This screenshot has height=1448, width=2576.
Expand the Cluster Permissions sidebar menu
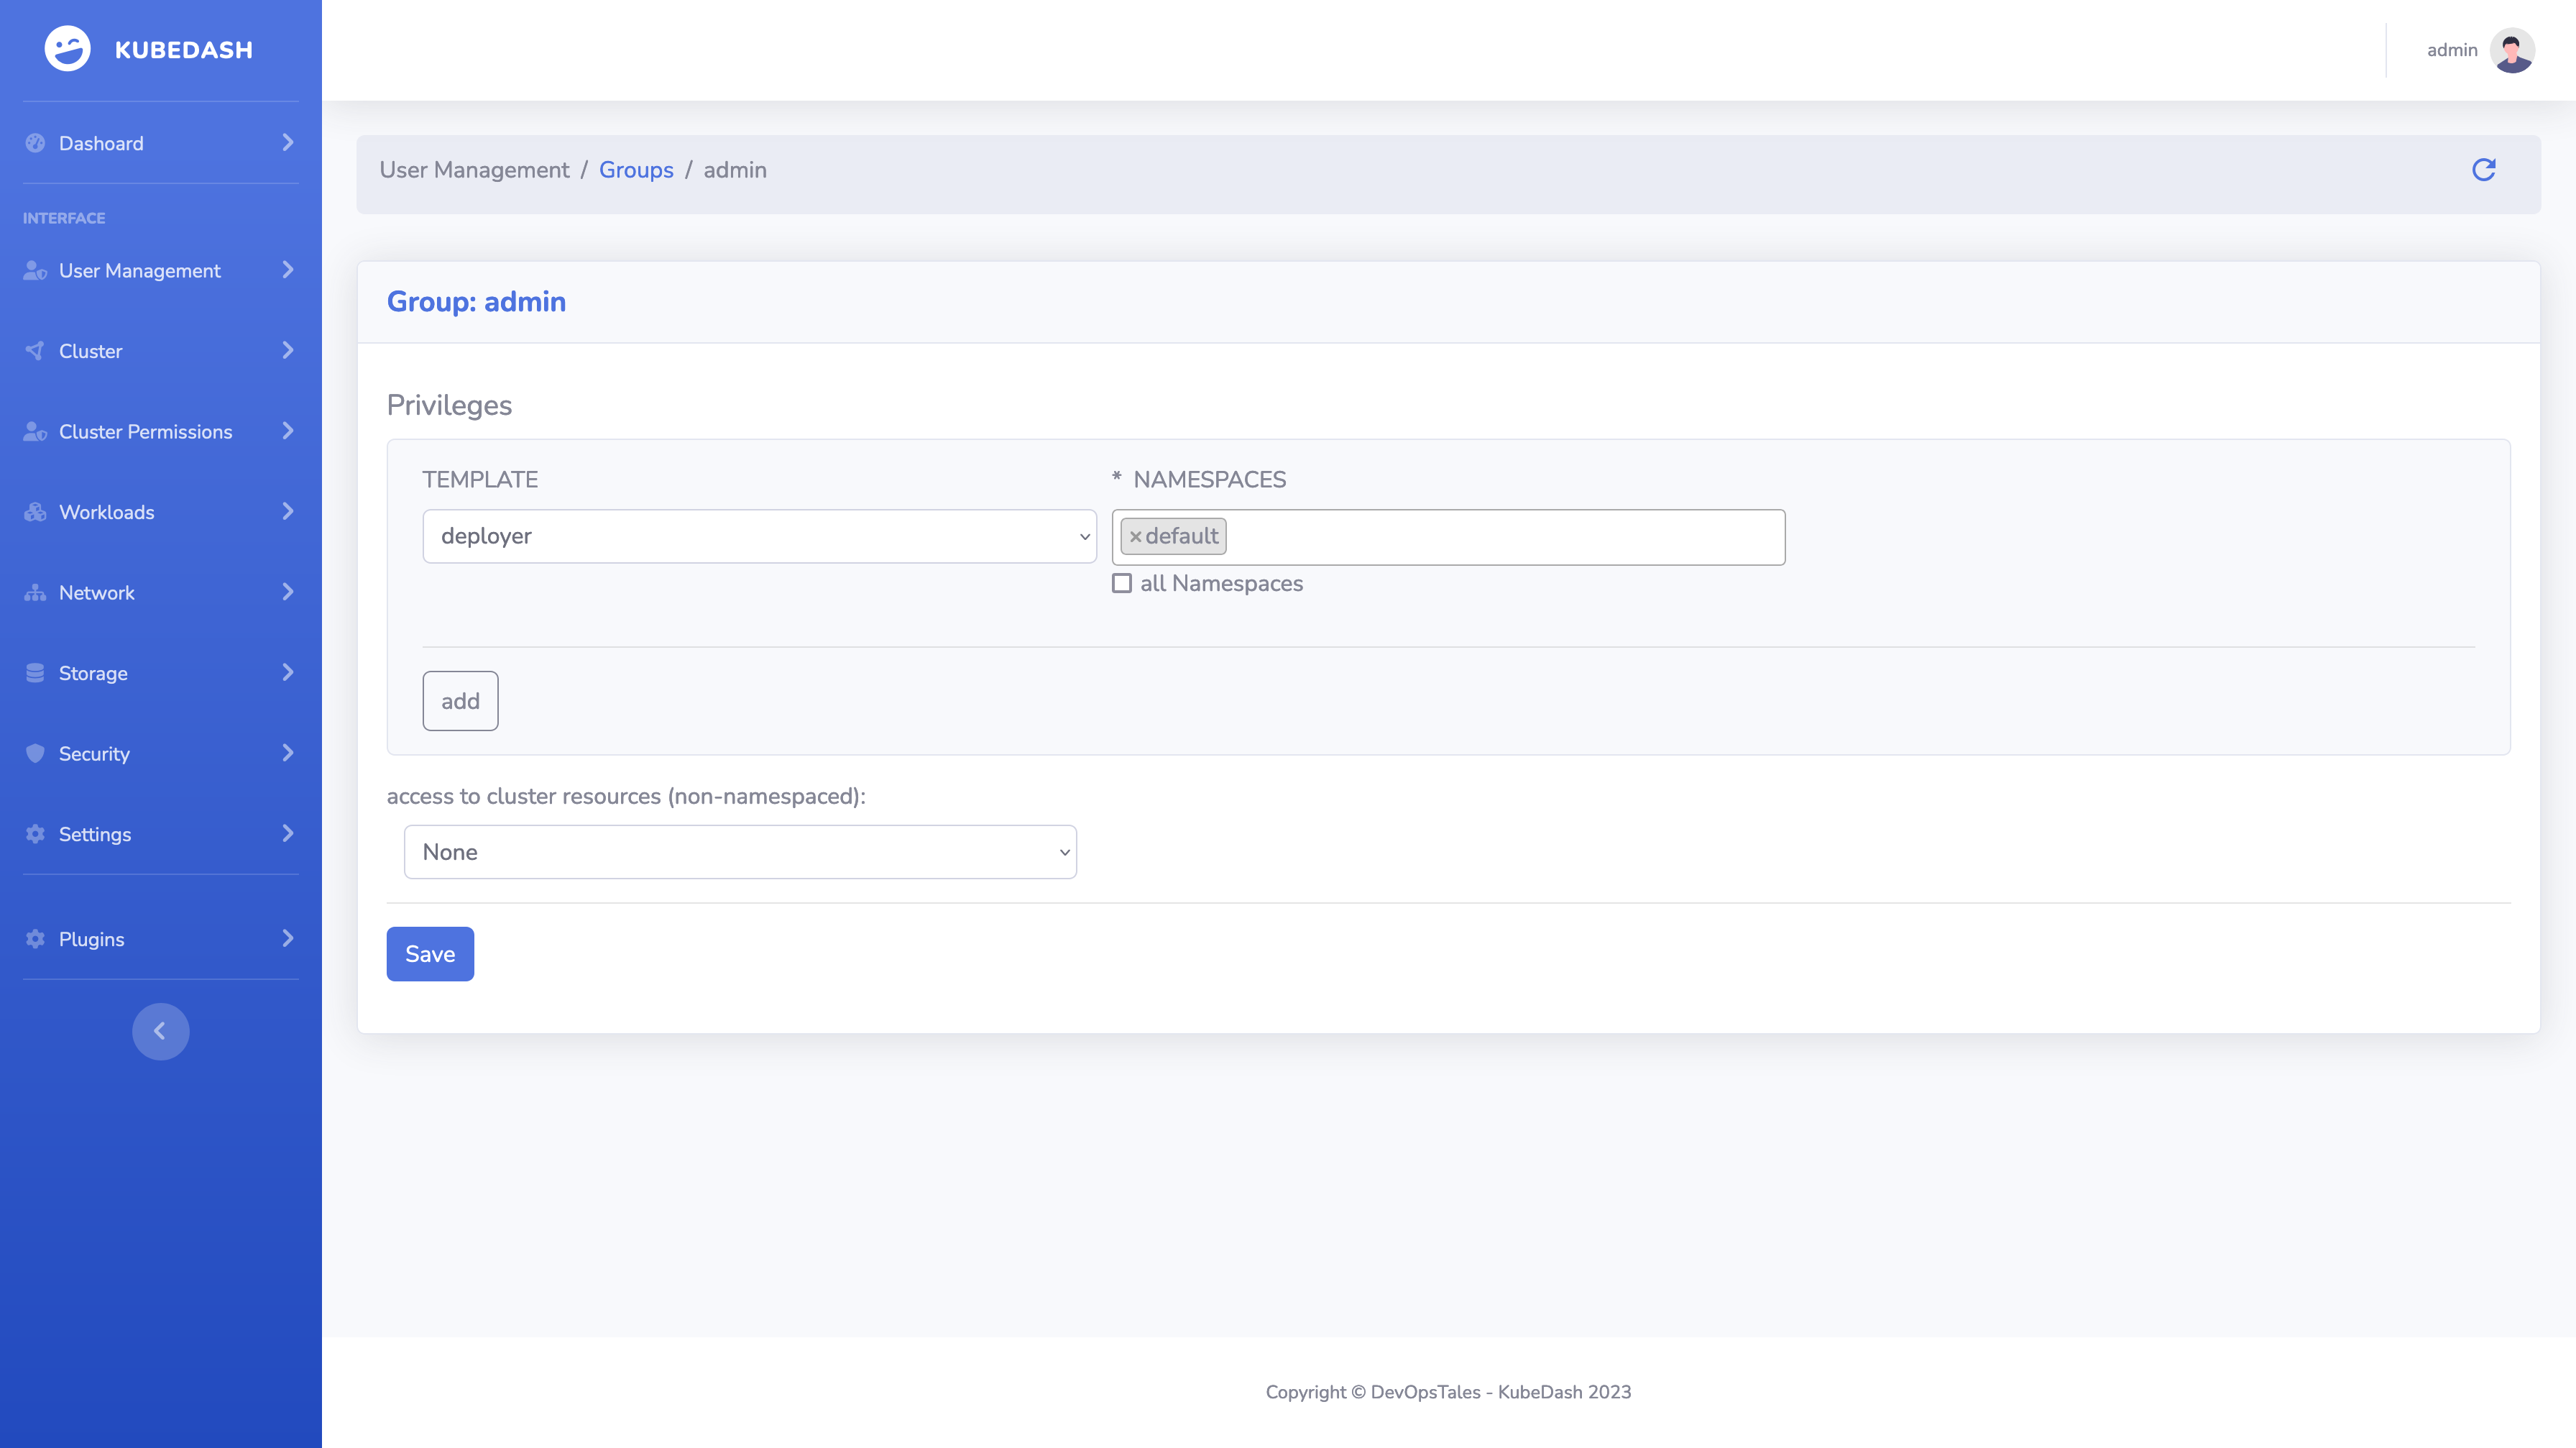pos(145,432)
